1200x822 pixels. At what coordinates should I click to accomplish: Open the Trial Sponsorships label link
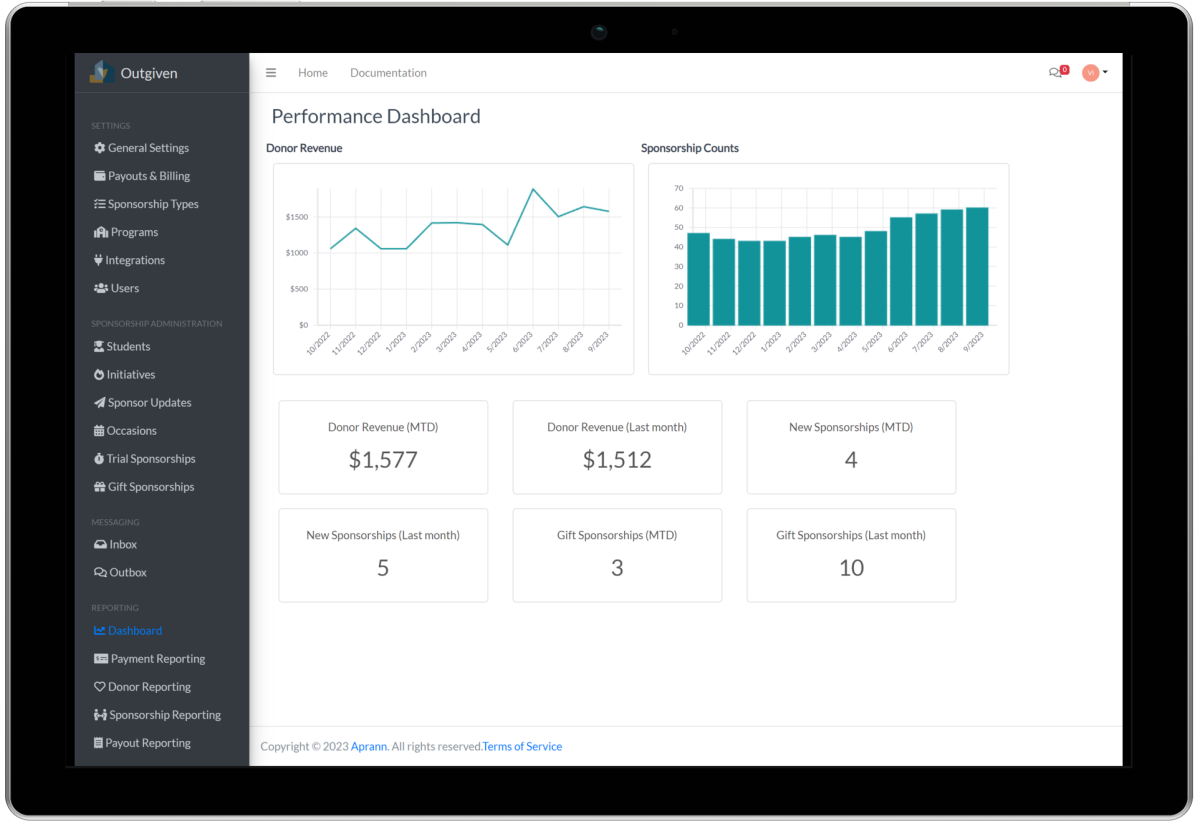point(151,459)
